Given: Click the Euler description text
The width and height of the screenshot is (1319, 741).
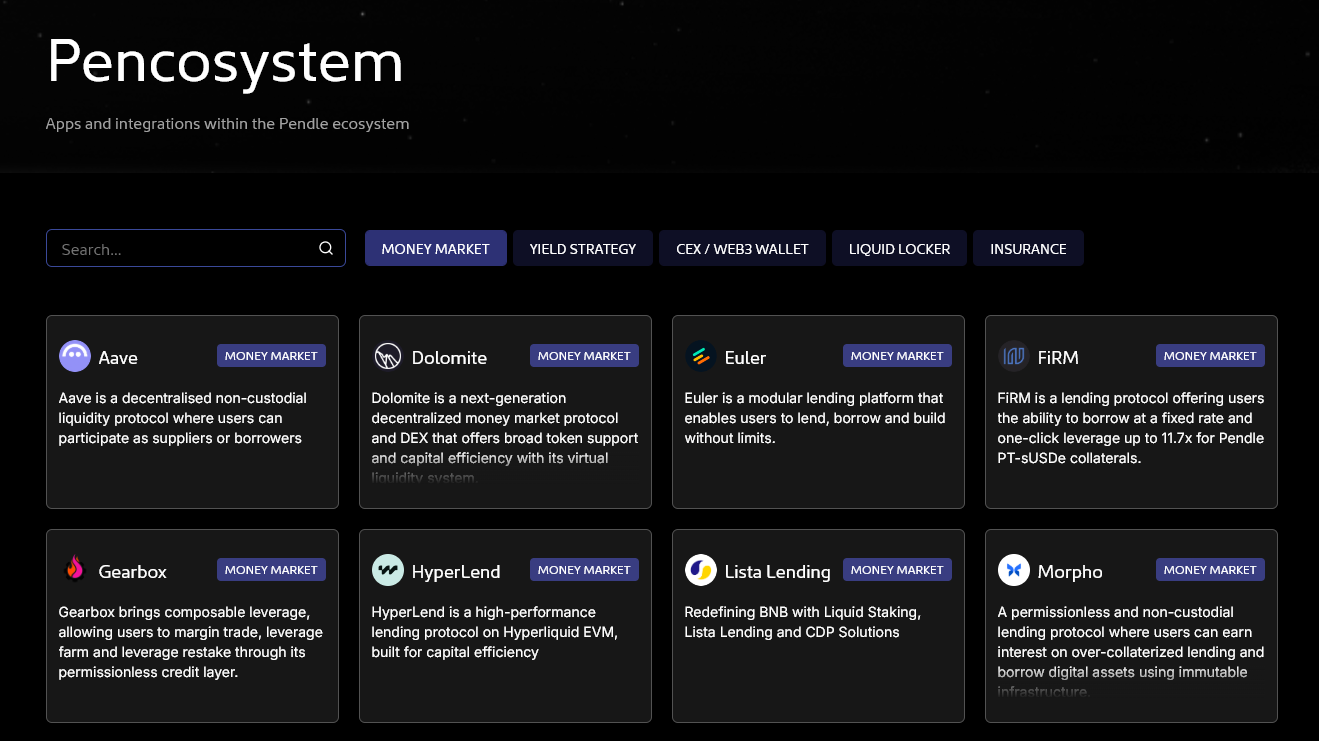Looking at the screenshot, I should click(815, 418).
